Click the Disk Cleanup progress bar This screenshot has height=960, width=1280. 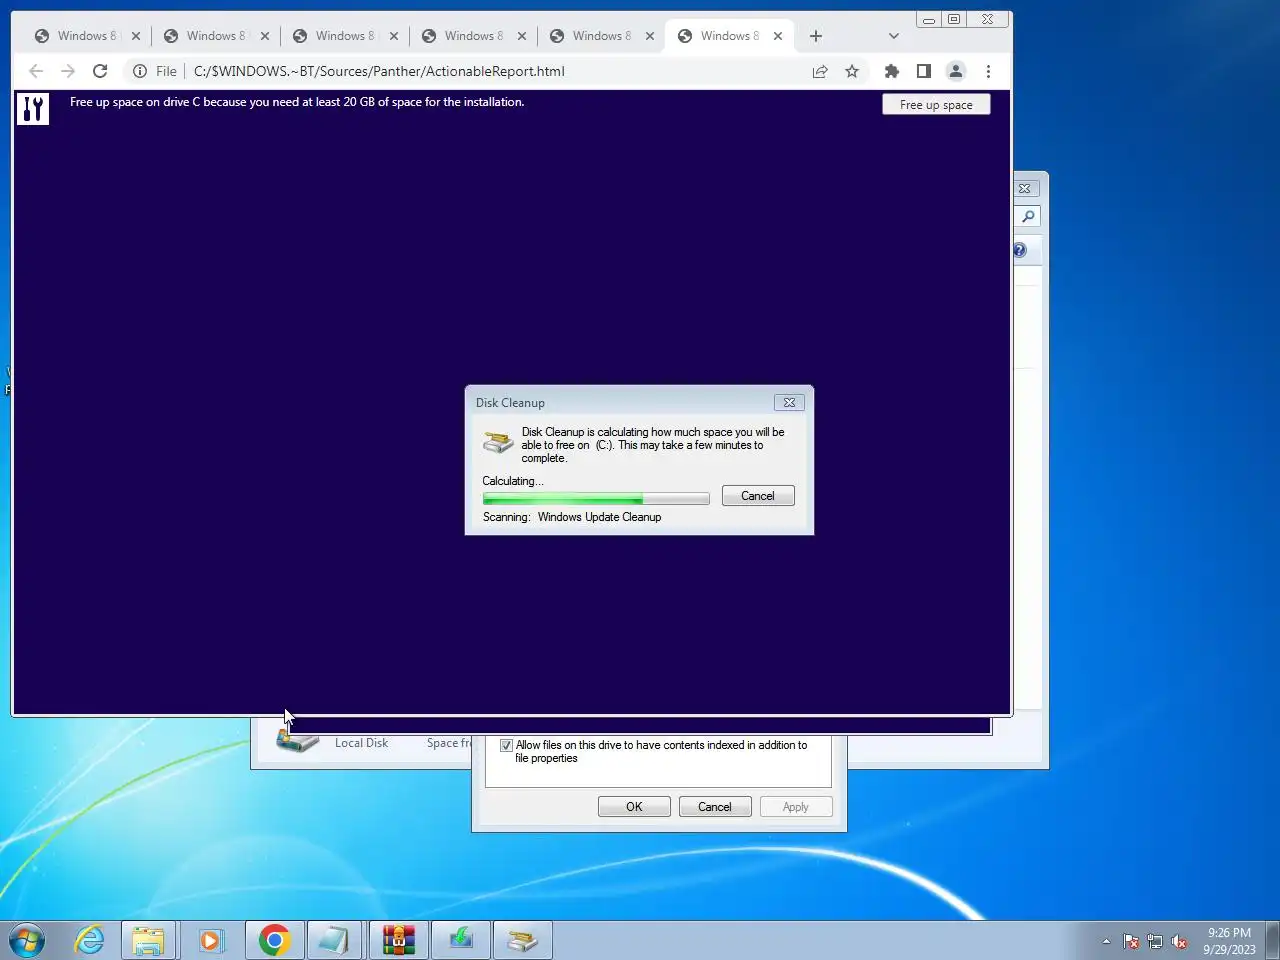pos(596,498)
